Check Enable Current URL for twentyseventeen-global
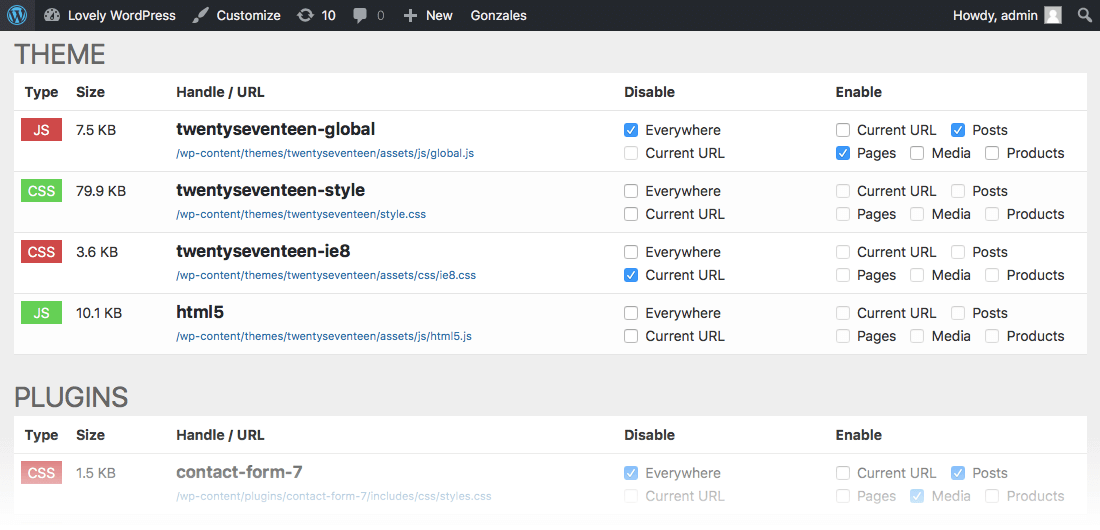The height and width of the screenshot is (530, 1100). click(x=843, y=130)
